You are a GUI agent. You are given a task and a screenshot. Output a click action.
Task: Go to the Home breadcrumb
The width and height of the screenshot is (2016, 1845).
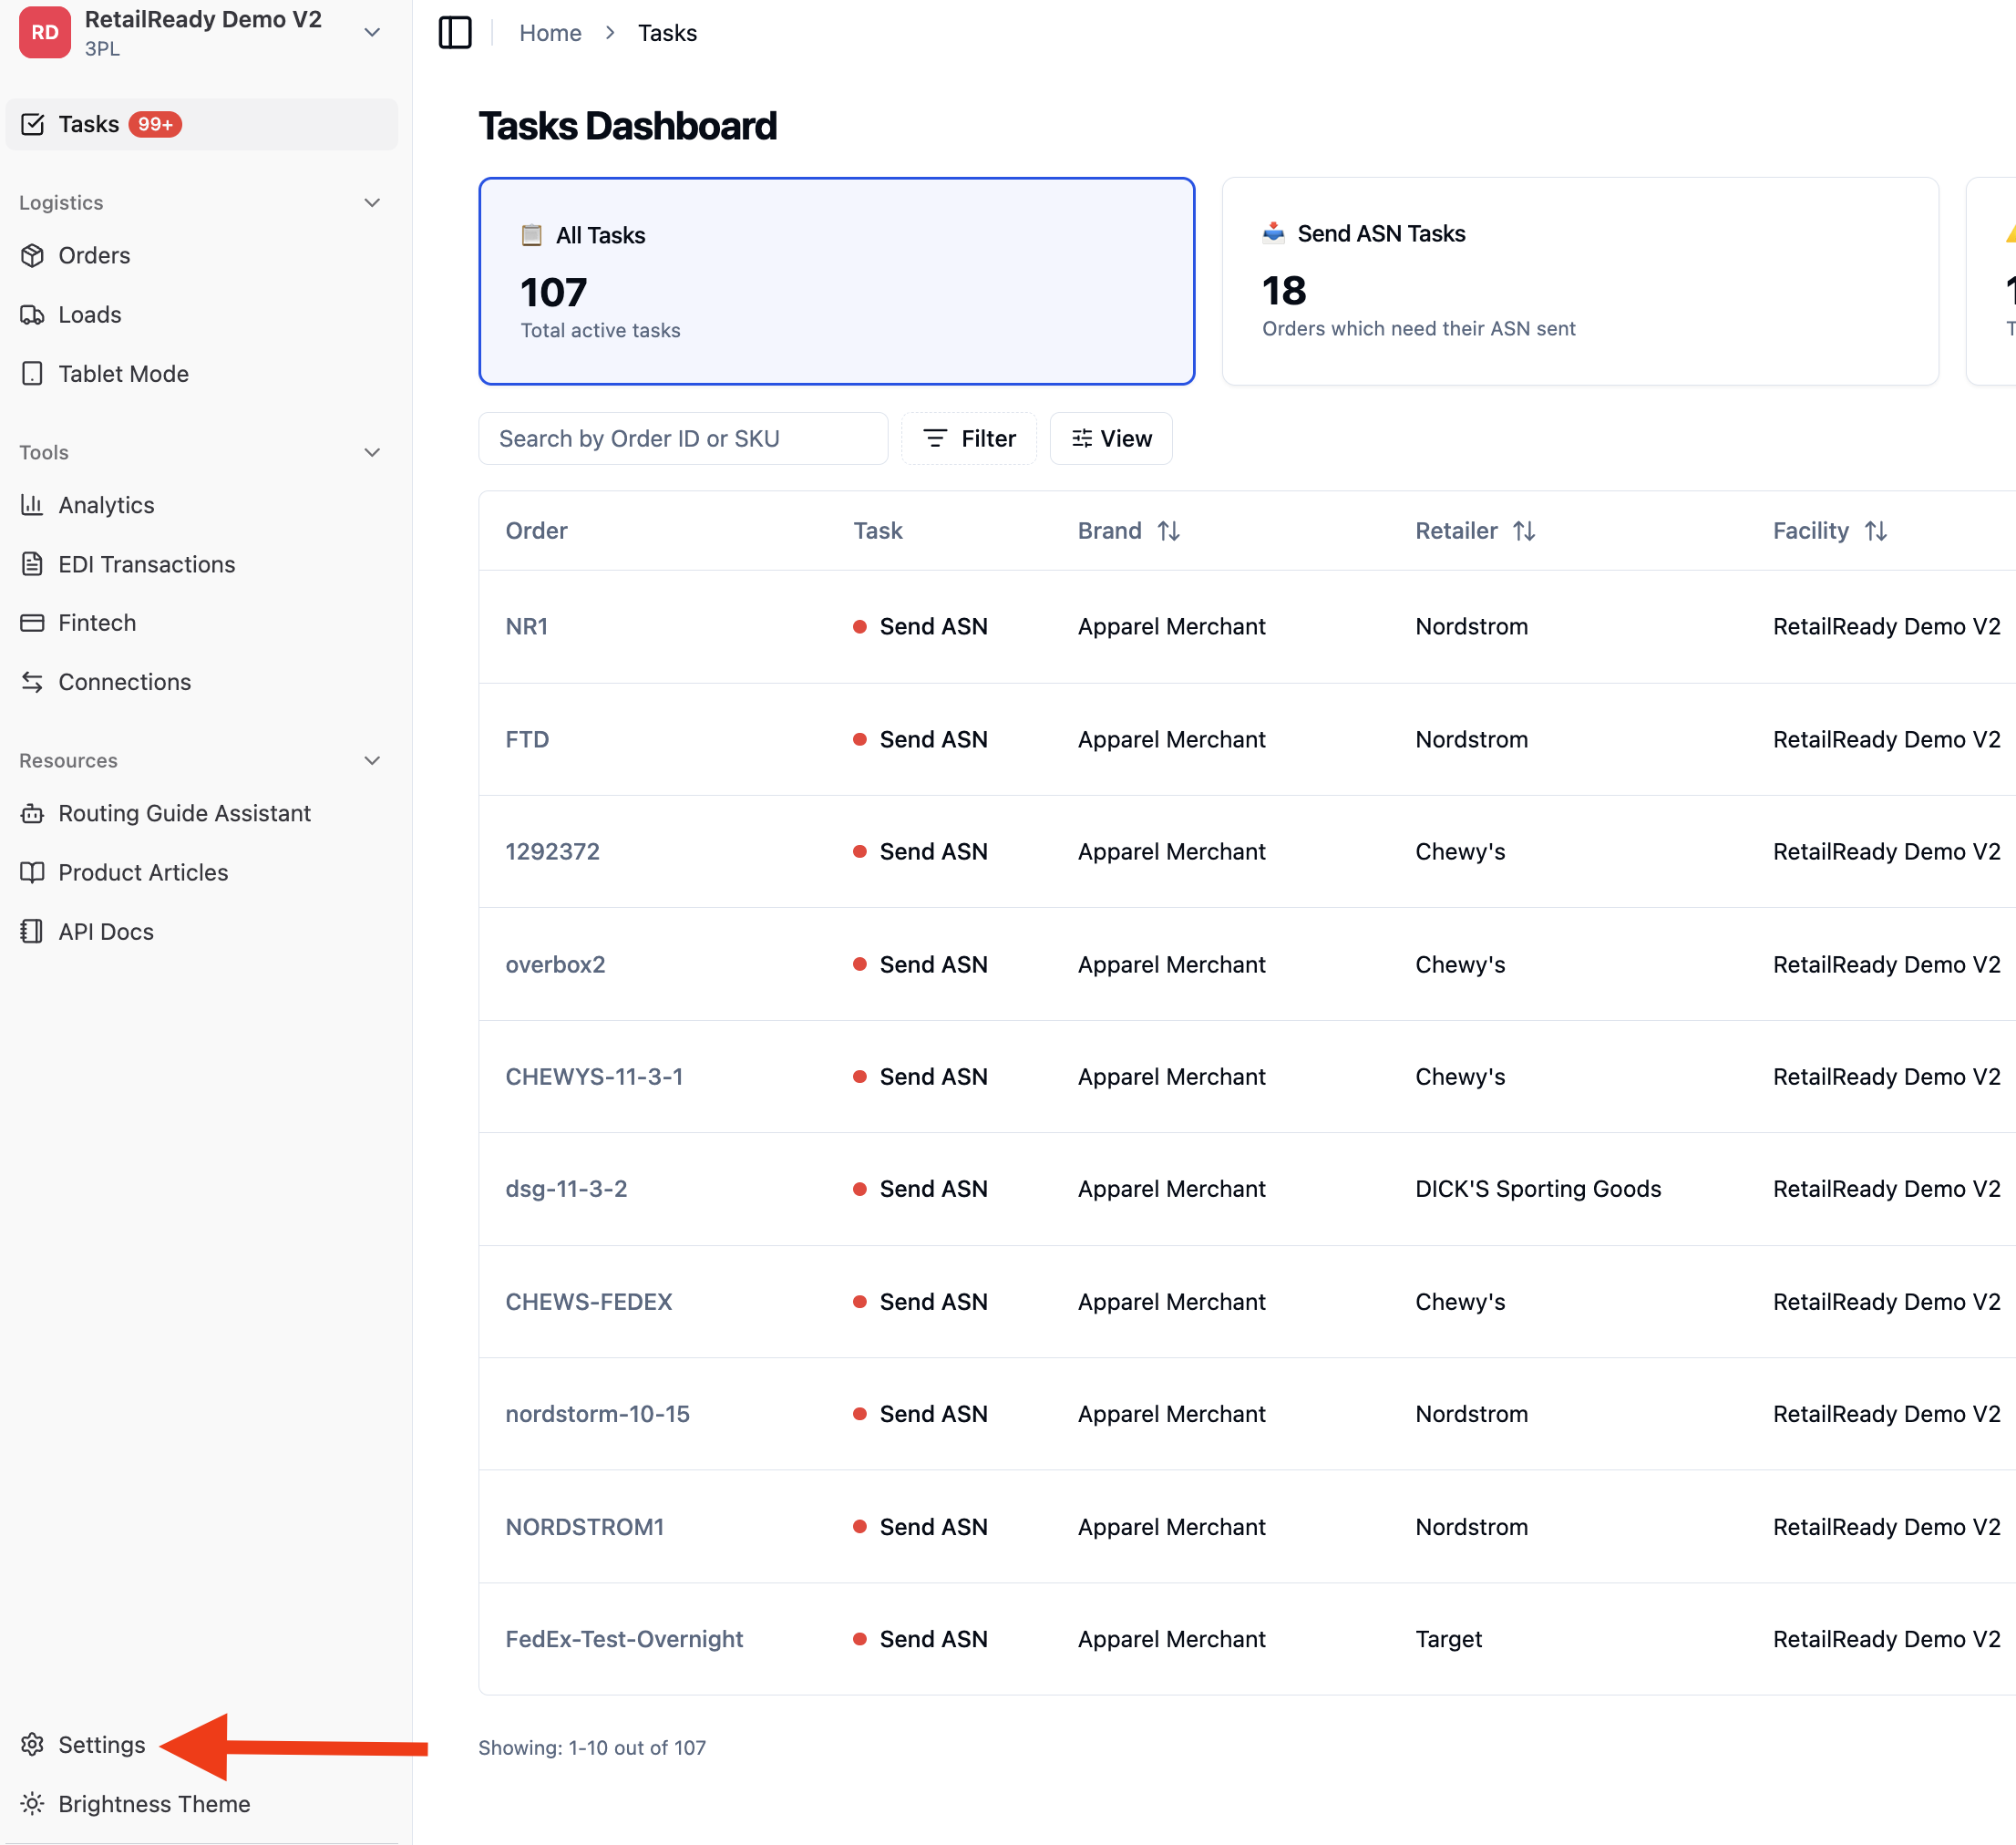tap(550, 33)
